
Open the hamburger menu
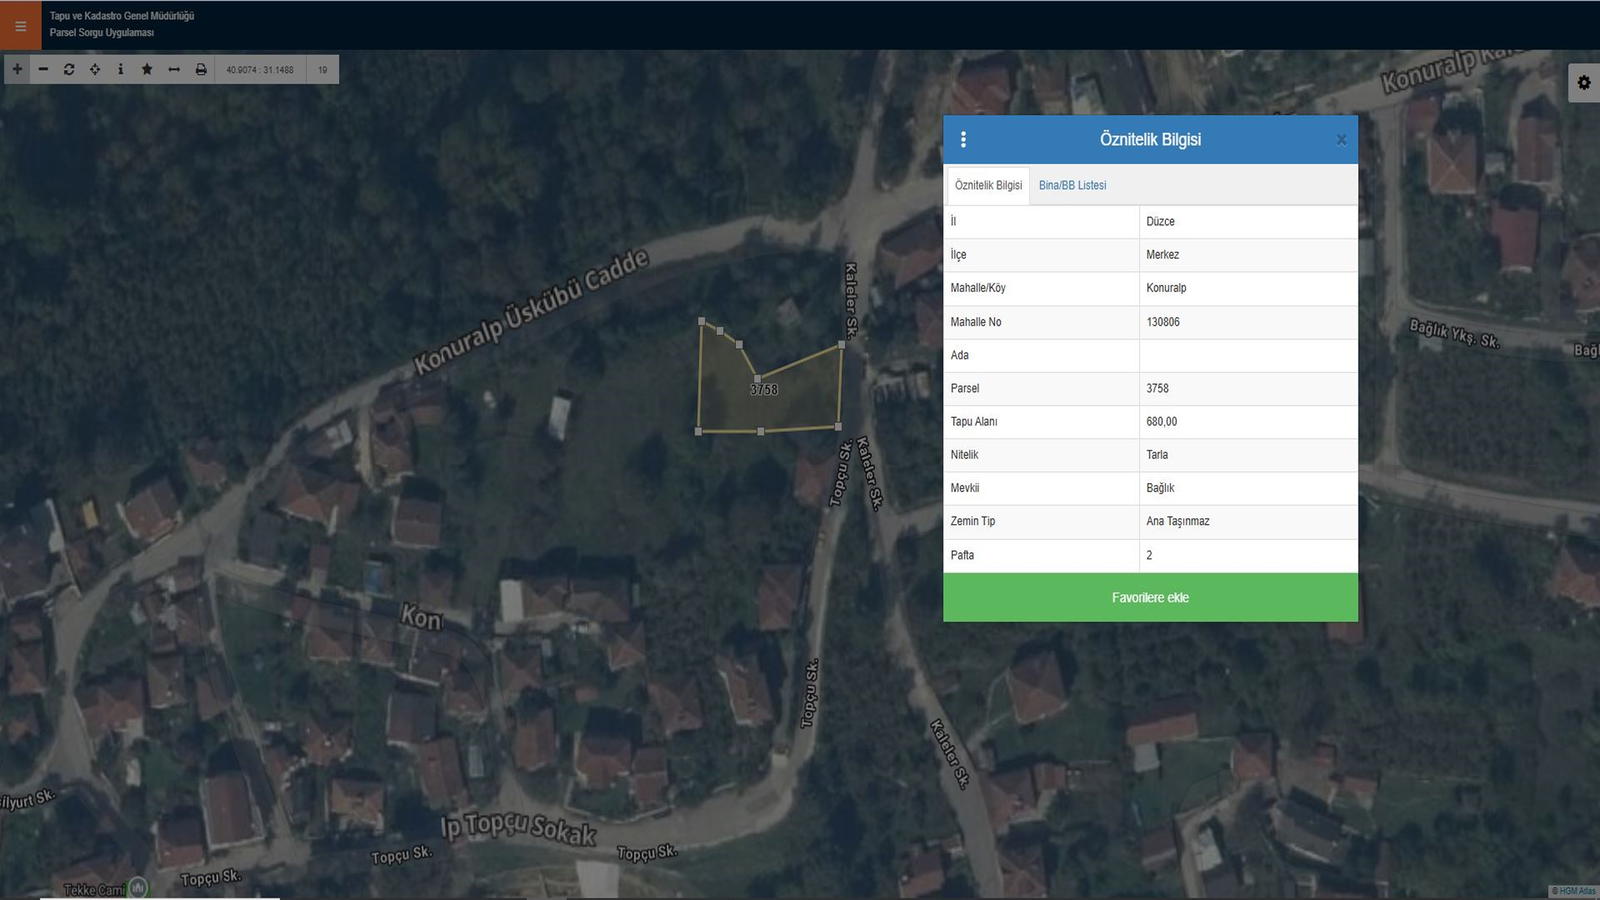click(20, 26)
